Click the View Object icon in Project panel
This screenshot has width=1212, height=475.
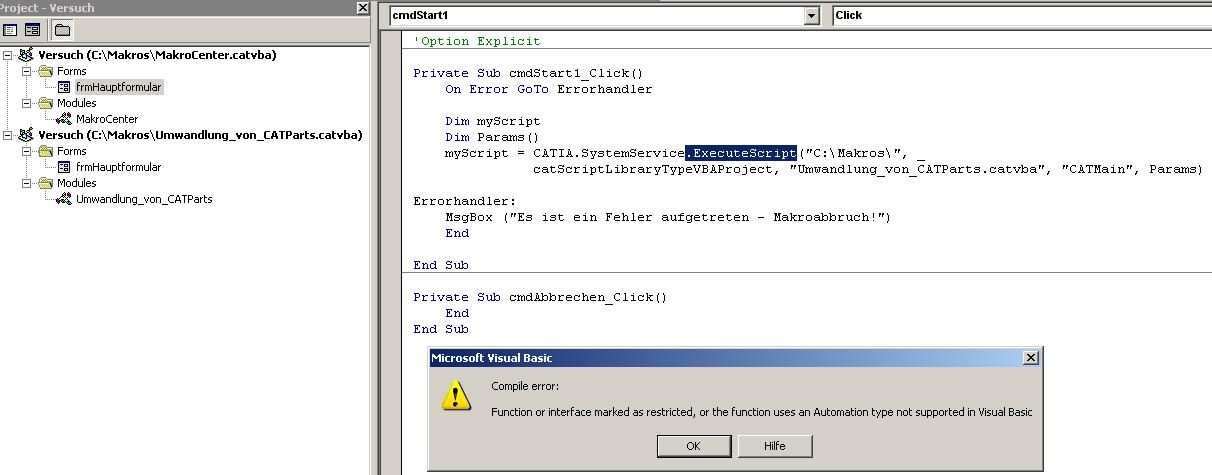point(32,30)
